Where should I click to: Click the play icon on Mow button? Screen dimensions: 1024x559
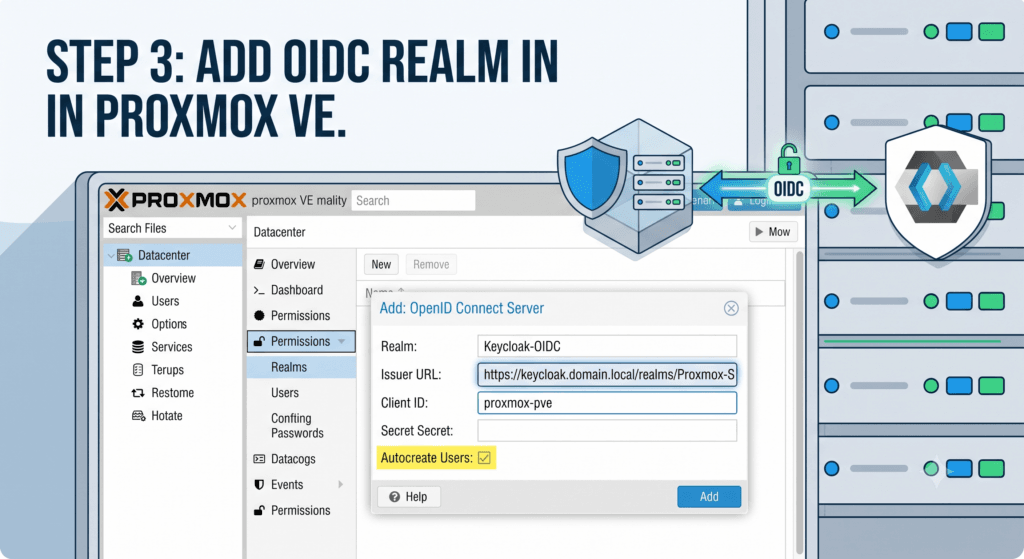point(759,232)
